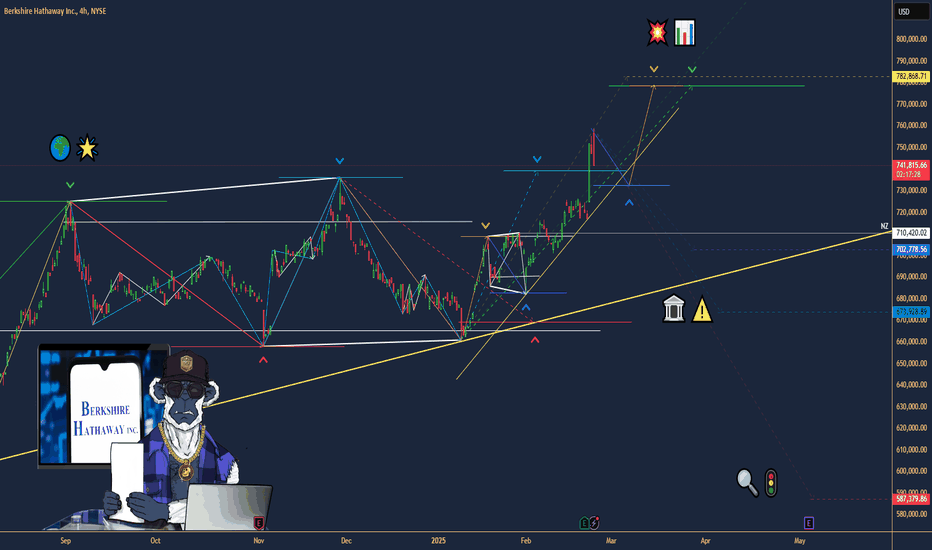Click the yellow warning triangle emoji
This screenshot has width=932, height=550.
click(x=702, y=309)
